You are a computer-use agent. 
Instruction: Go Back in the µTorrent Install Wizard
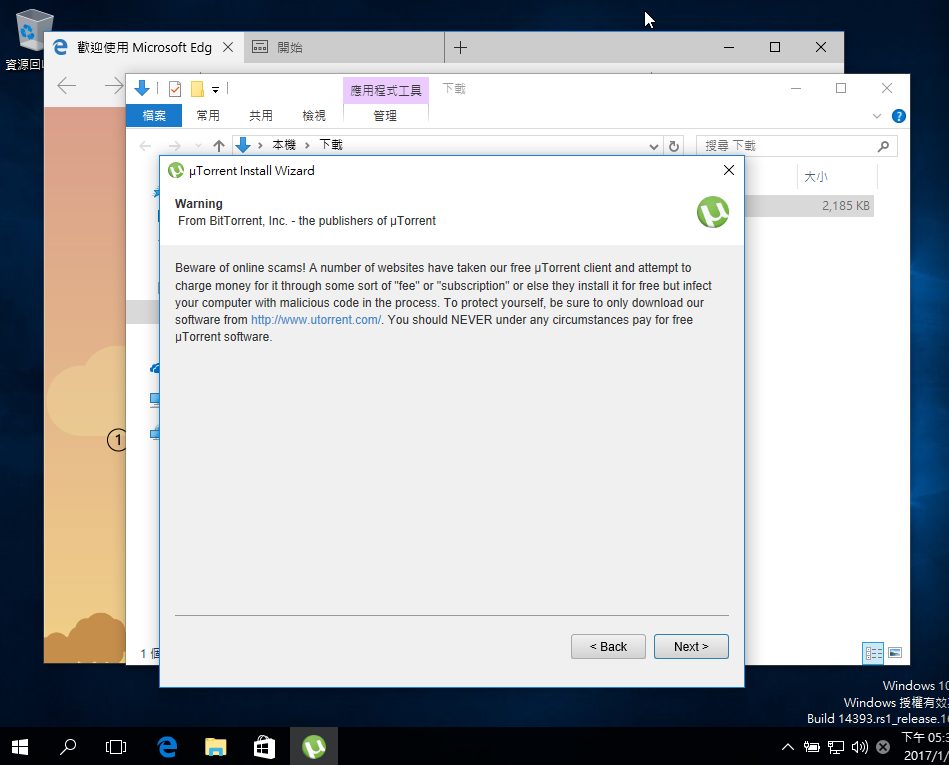coord(608,646)
